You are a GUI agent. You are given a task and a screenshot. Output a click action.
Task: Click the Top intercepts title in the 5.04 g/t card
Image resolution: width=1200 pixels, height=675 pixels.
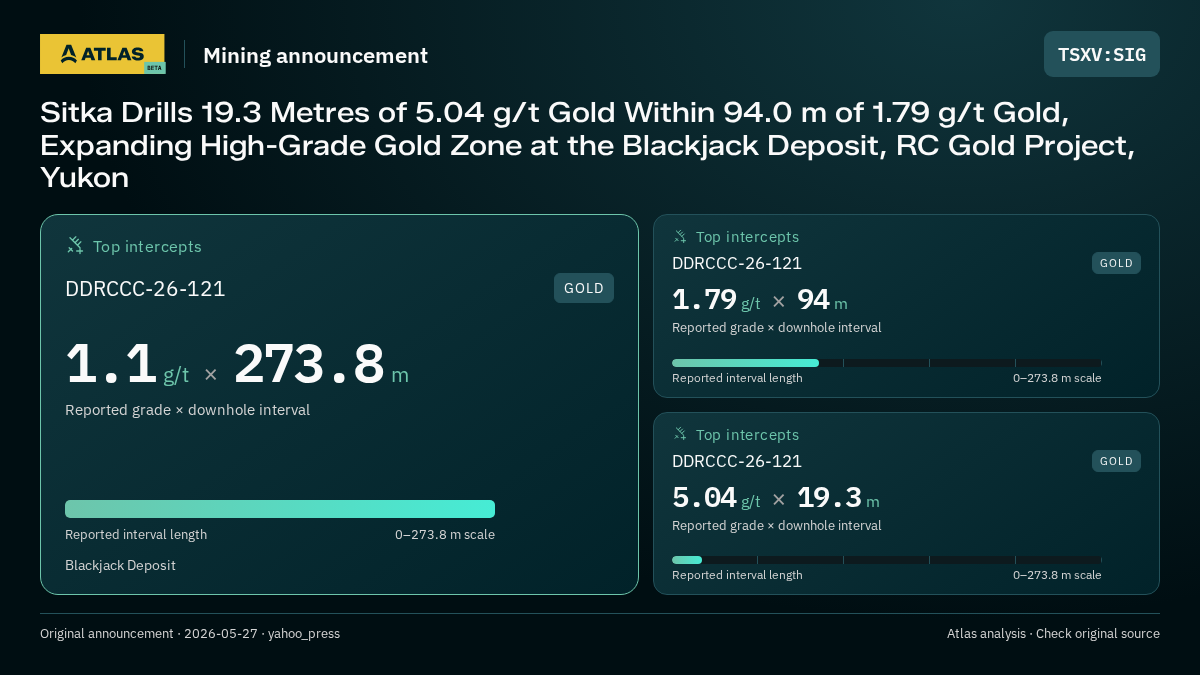point(747,435)
